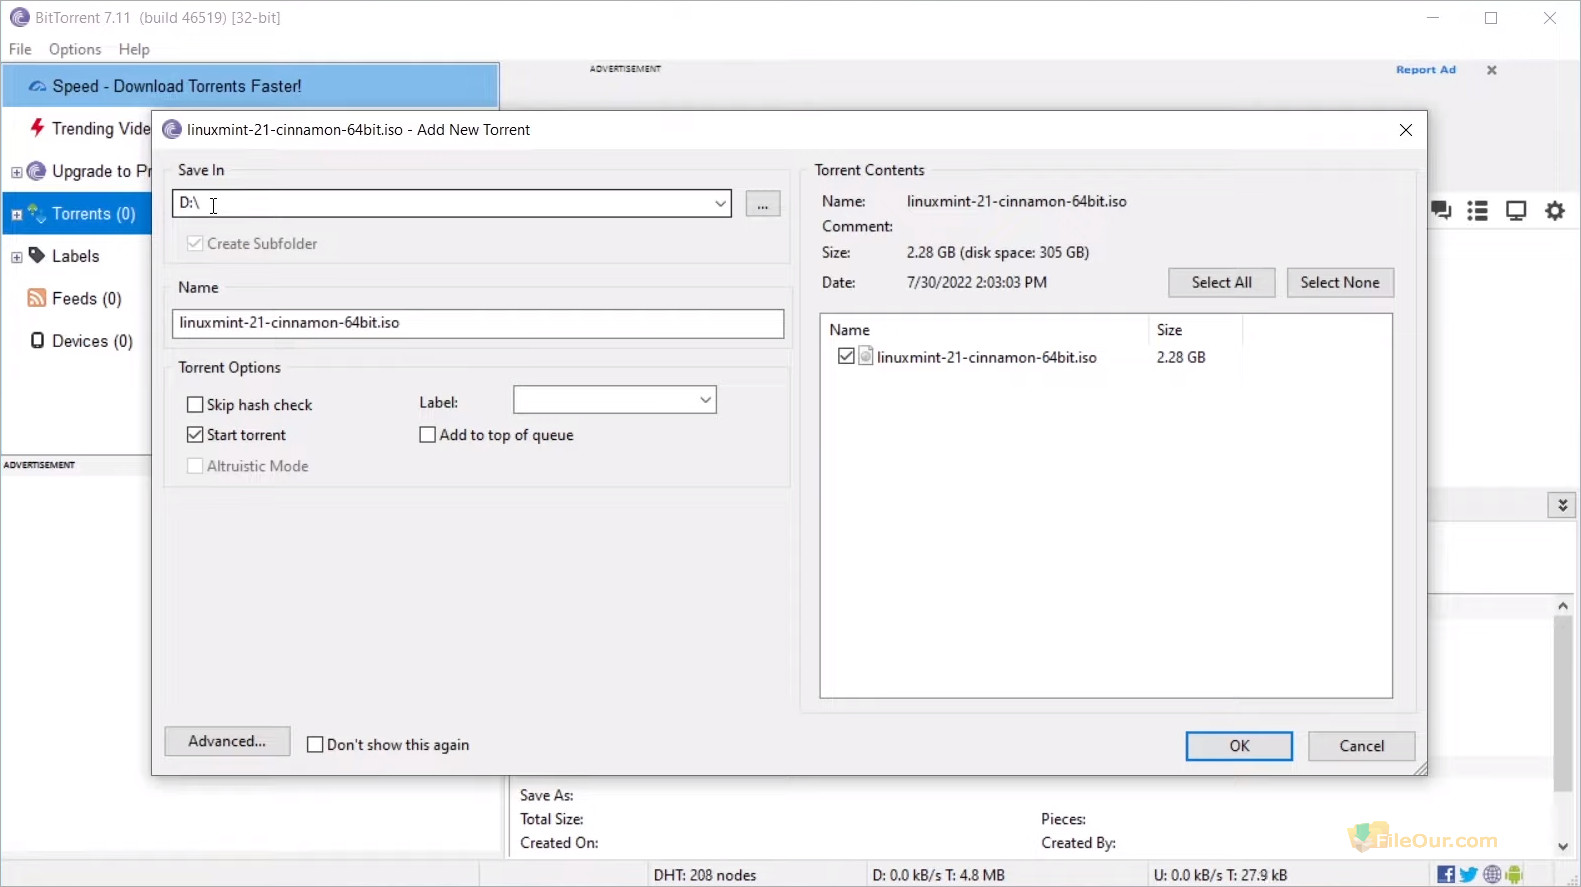Select the Labels item in sidebar
1581x887 pixels.
(76, 256)
